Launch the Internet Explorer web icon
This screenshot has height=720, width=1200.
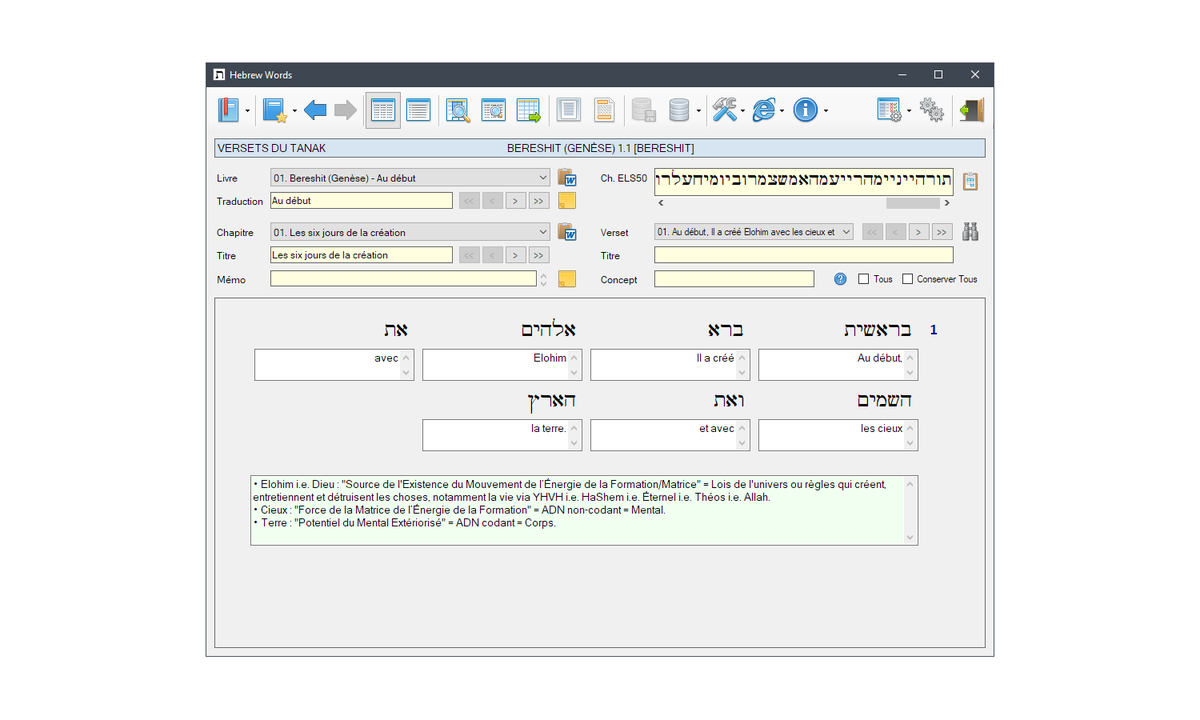[765, 110]
